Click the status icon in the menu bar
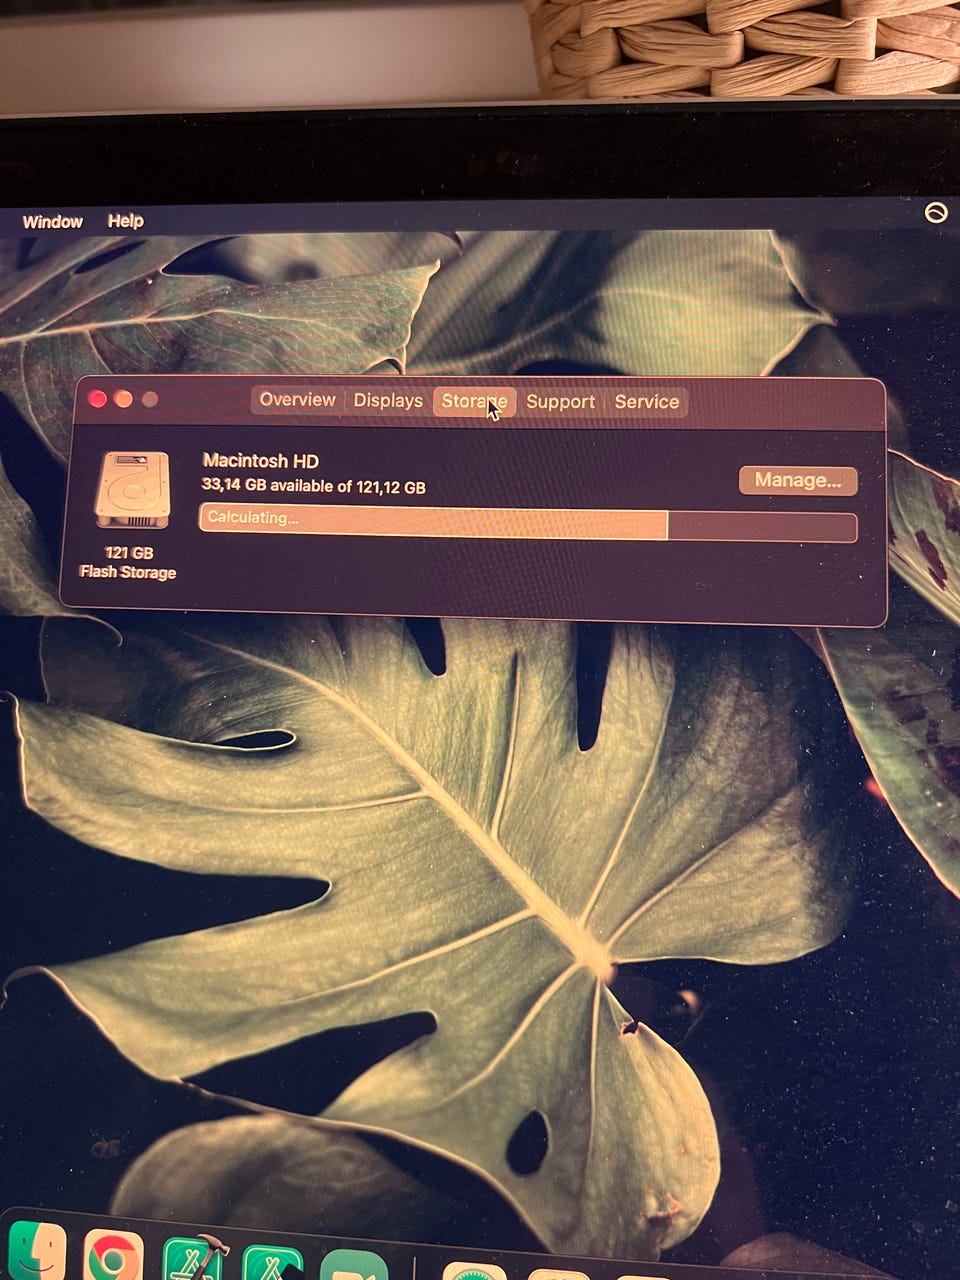 936,213
